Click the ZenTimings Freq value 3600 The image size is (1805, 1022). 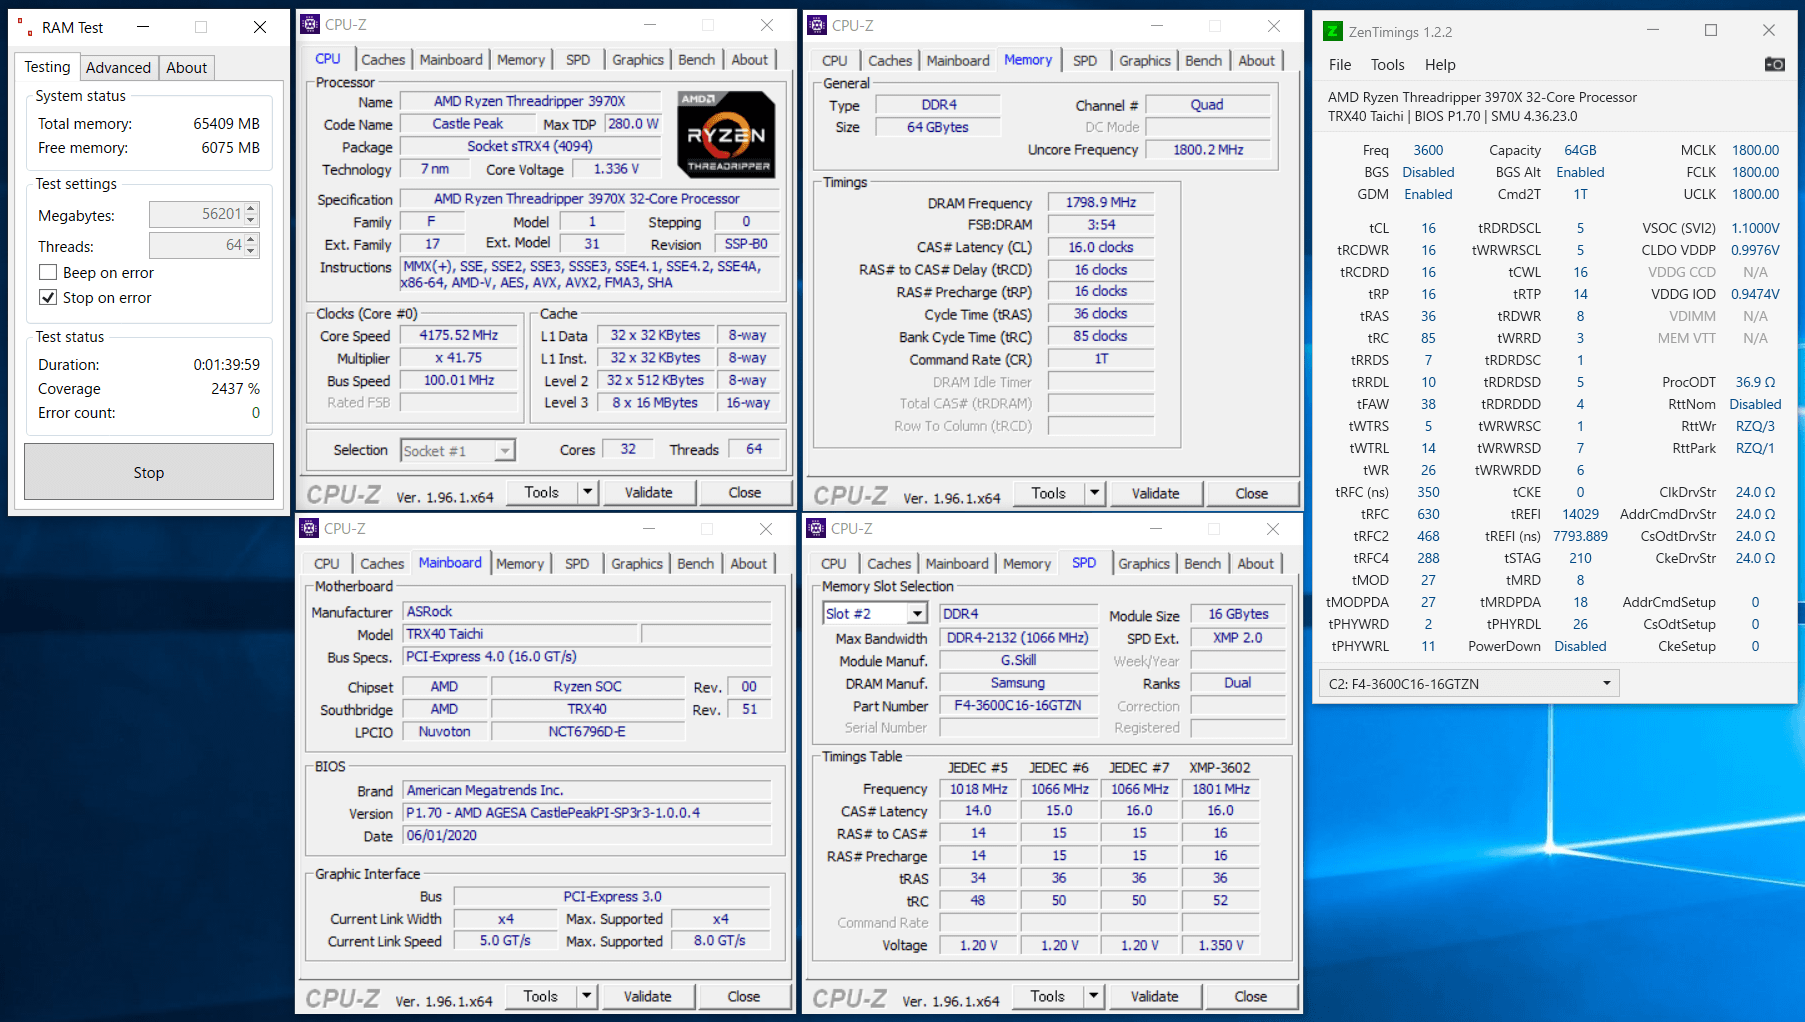tap(1428, 150)
